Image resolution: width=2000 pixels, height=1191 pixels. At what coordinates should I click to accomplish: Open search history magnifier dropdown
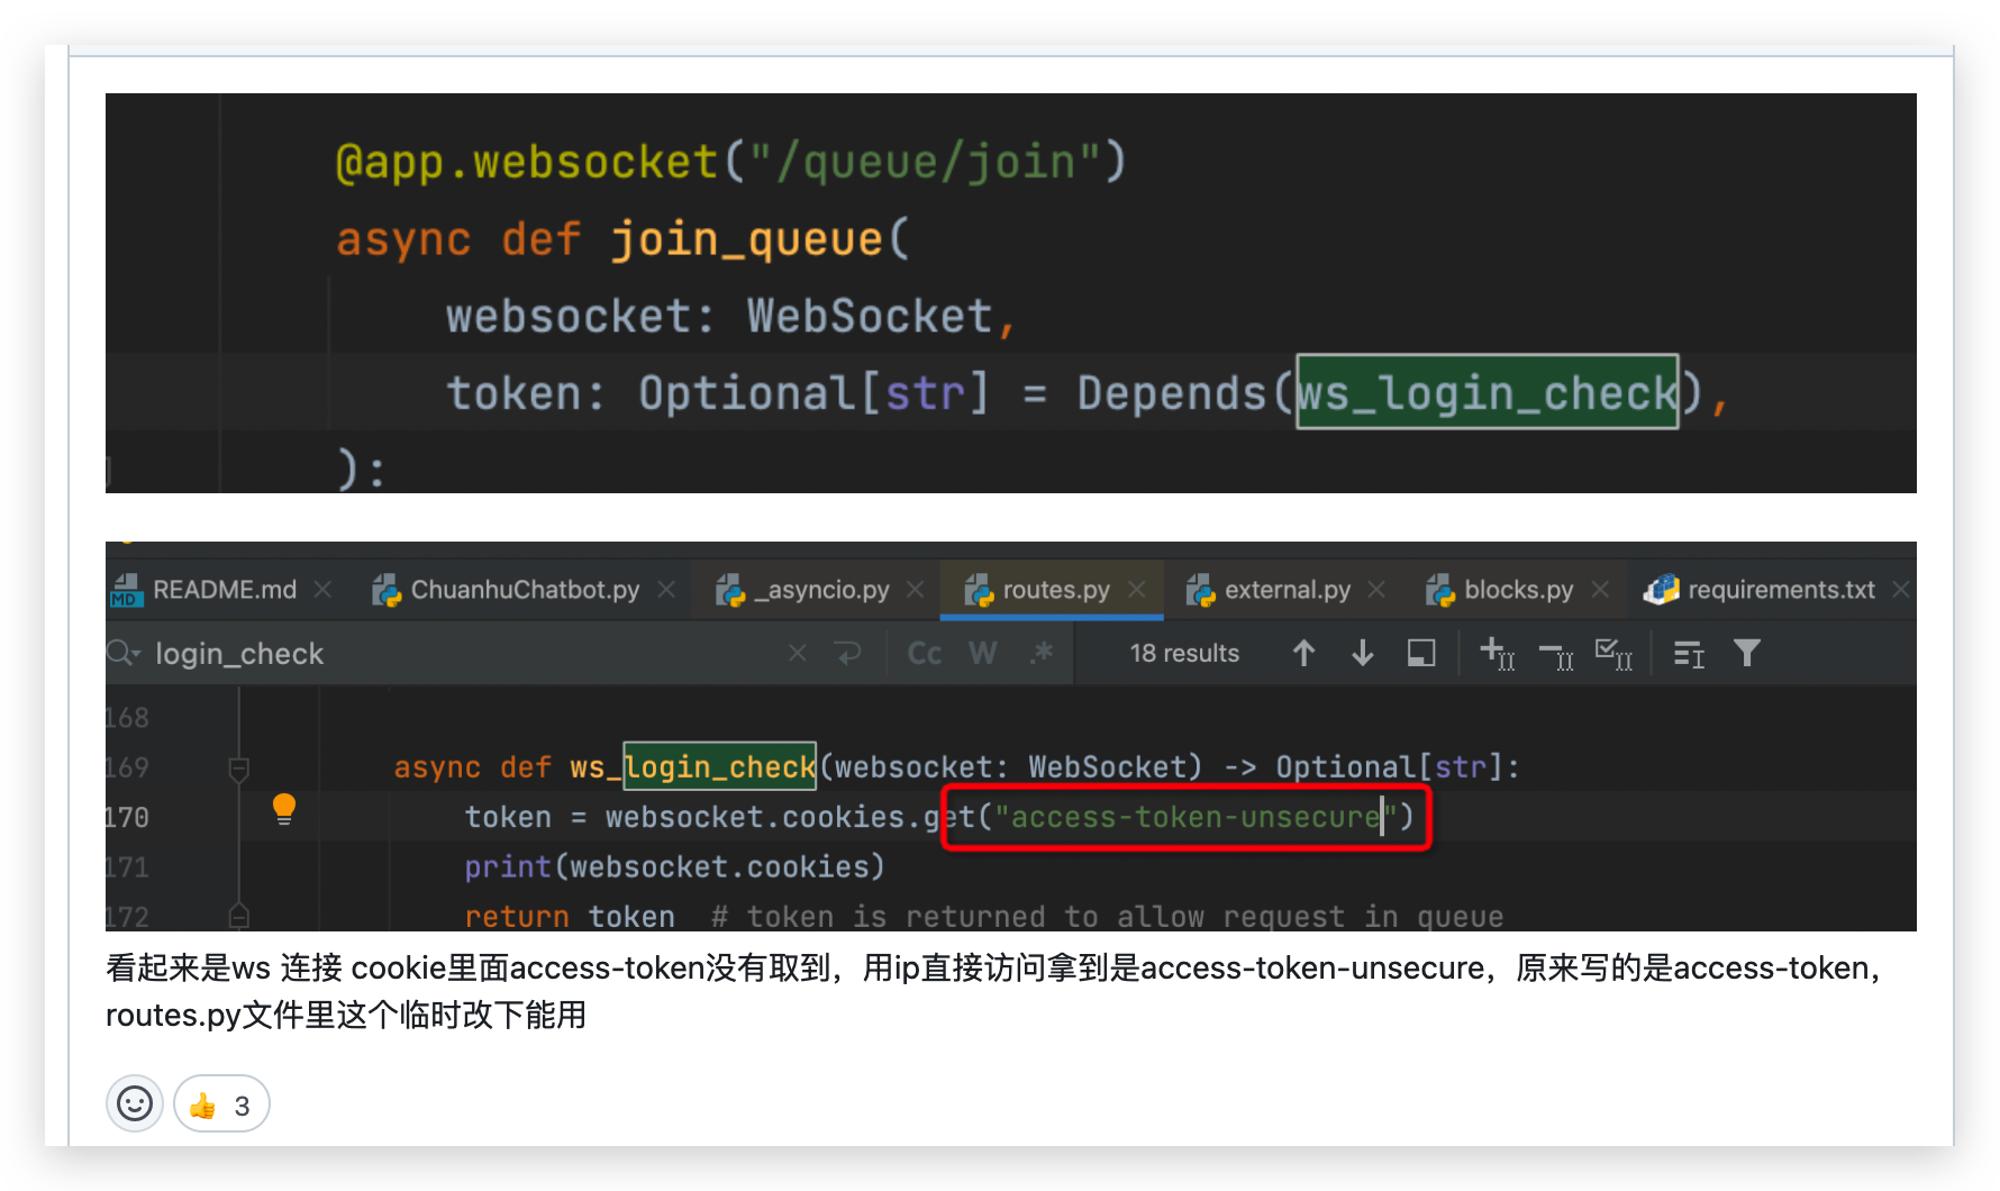pos(124,654)
